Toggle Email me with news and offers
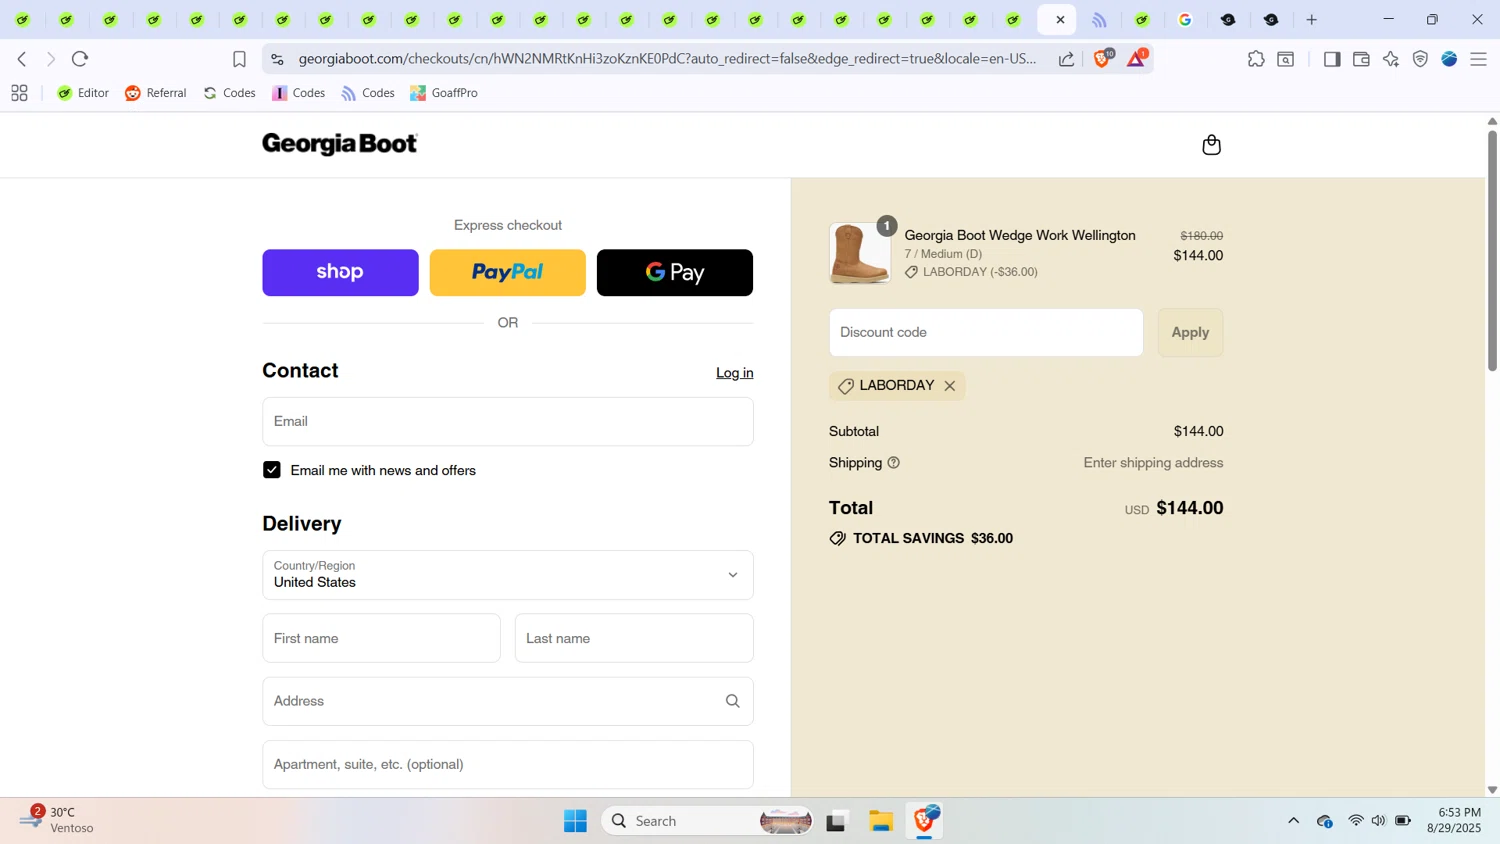This screenshot has width=1500, height=844. (x=272, y=470)
